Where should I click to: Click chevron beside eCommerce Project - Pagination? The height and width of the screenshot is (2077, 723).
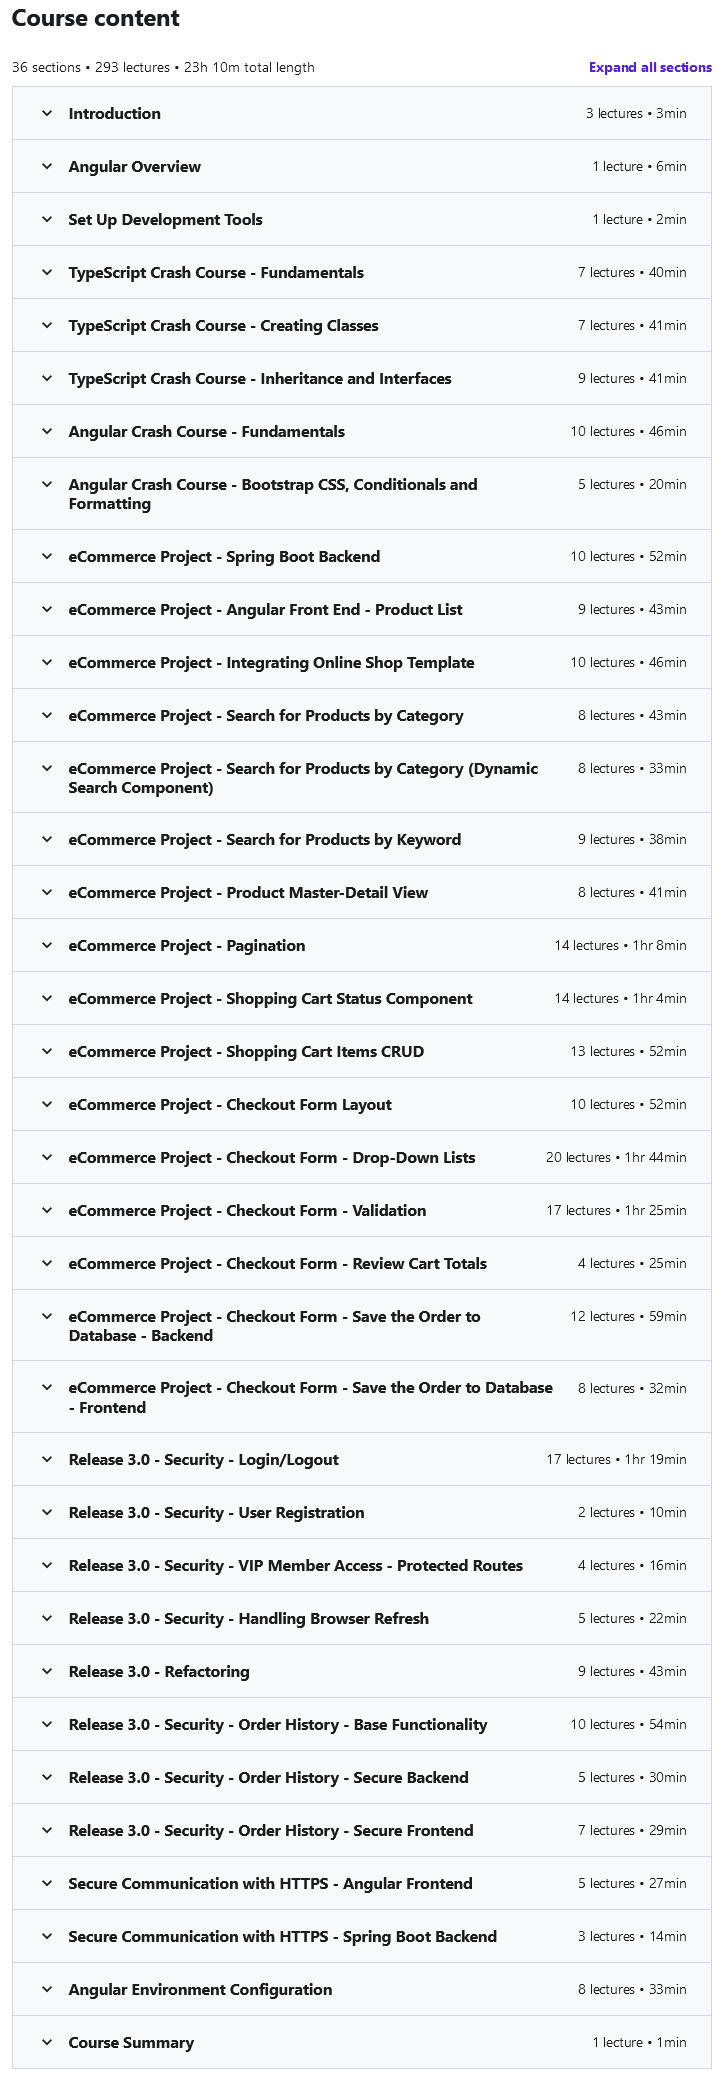pyautogui.click(x=47, y=945)
